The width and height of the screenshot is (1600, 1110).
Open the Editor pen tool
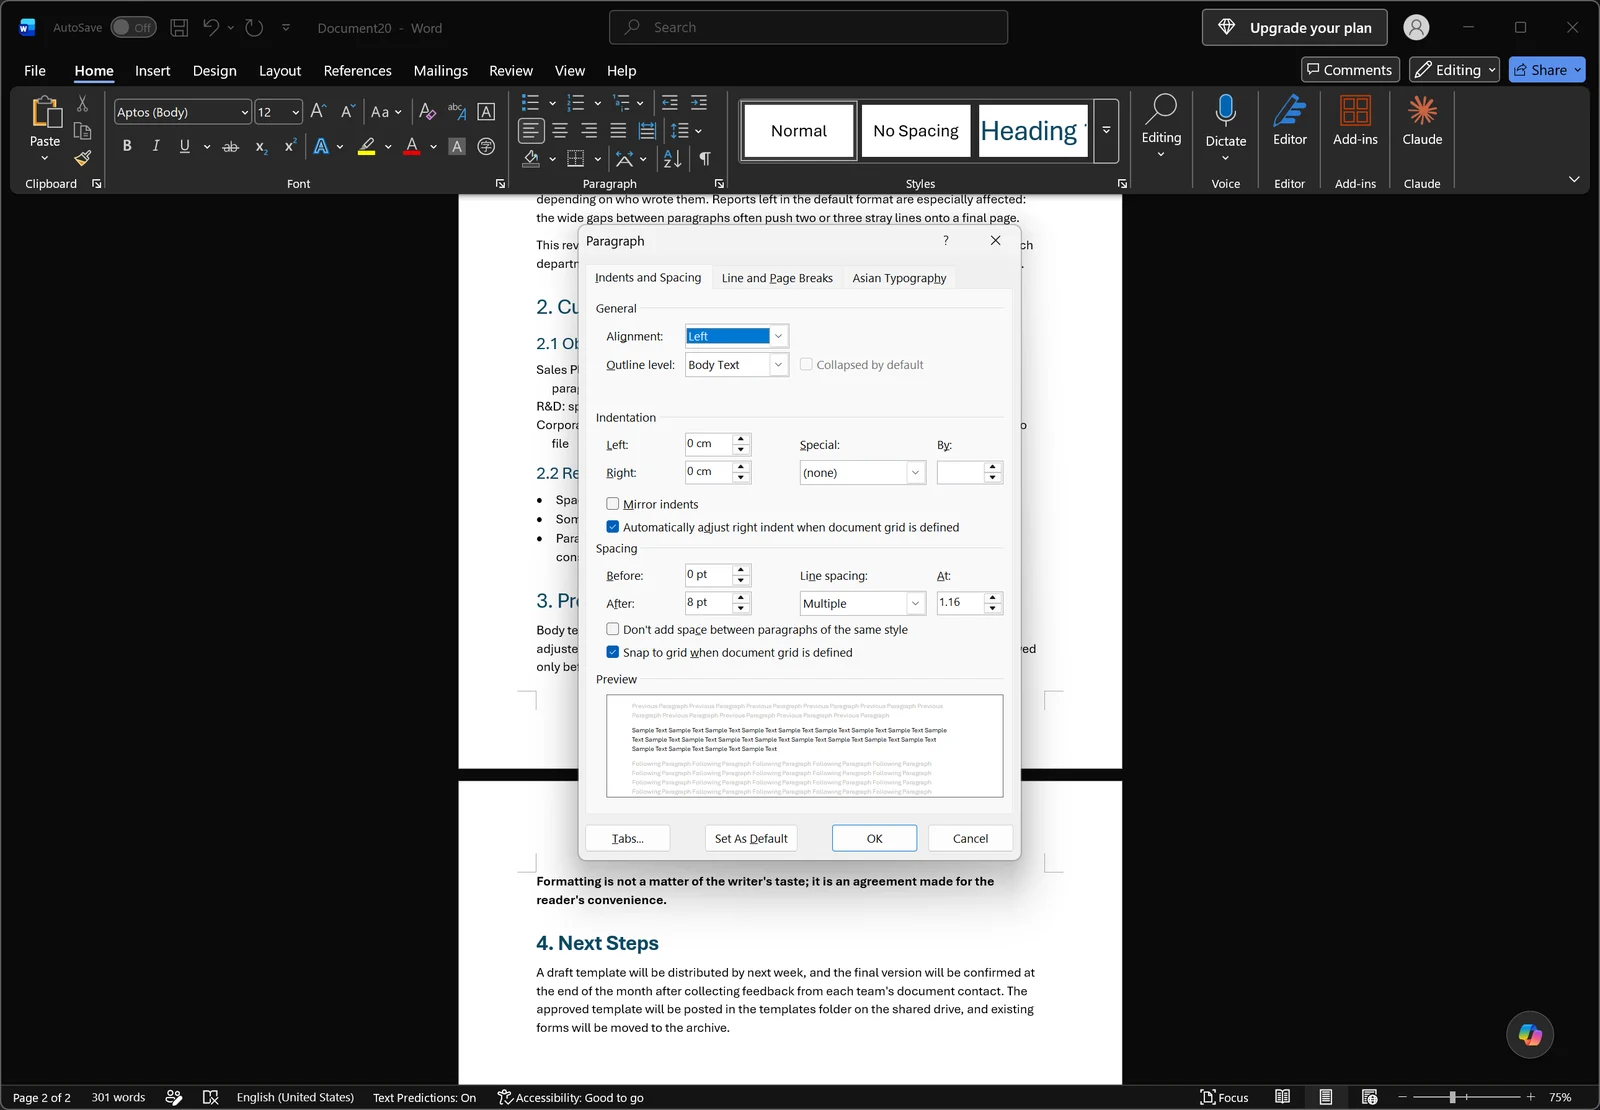(x=1290, y=120)
